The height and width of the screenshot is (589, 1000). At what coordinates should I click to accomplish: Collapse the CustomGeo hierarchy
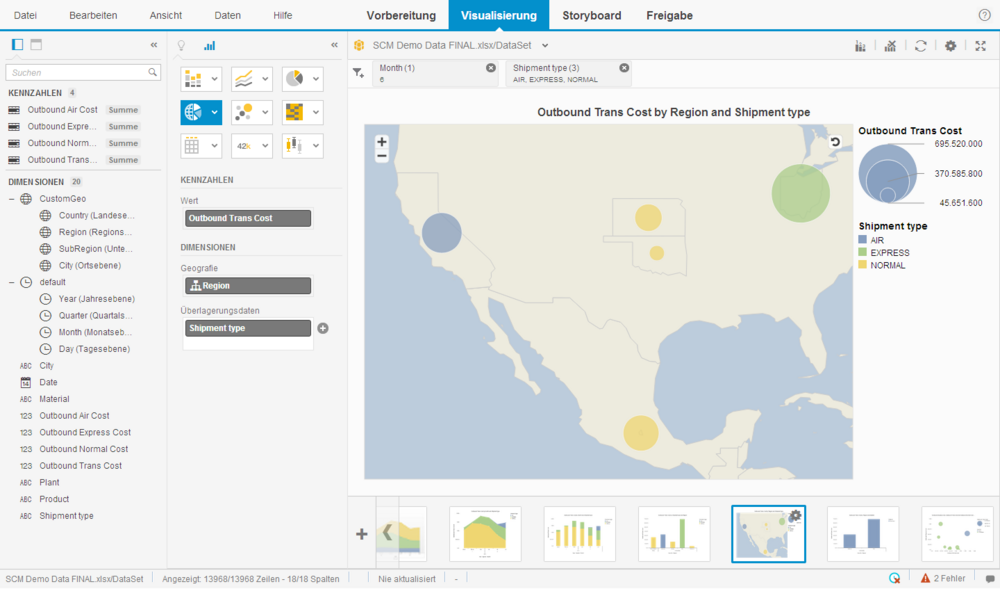click(x=11, y=199)
